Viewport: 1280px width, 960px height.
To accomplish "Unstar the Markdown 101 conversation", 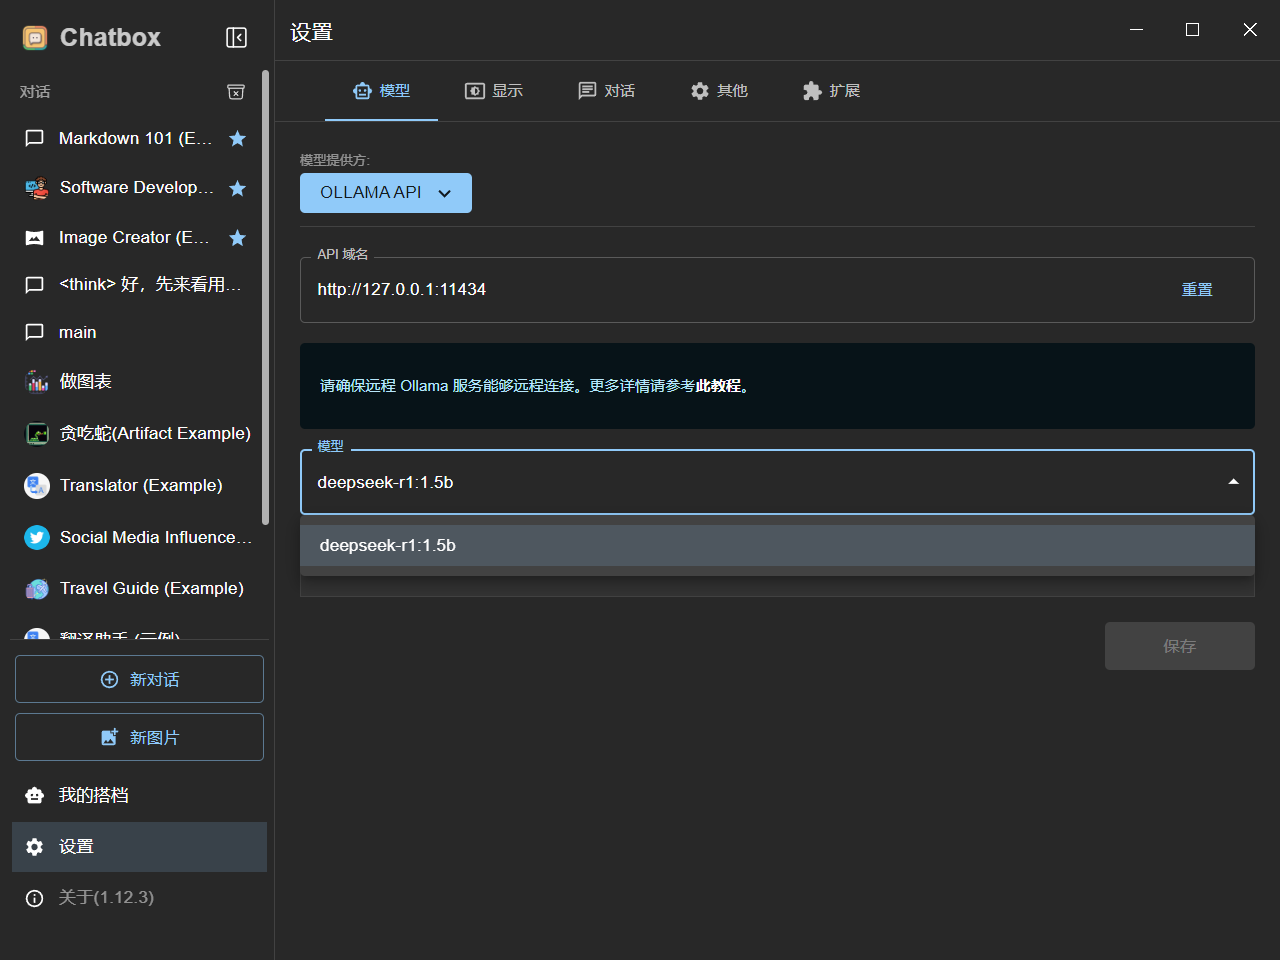I will [x=237, y=139].
